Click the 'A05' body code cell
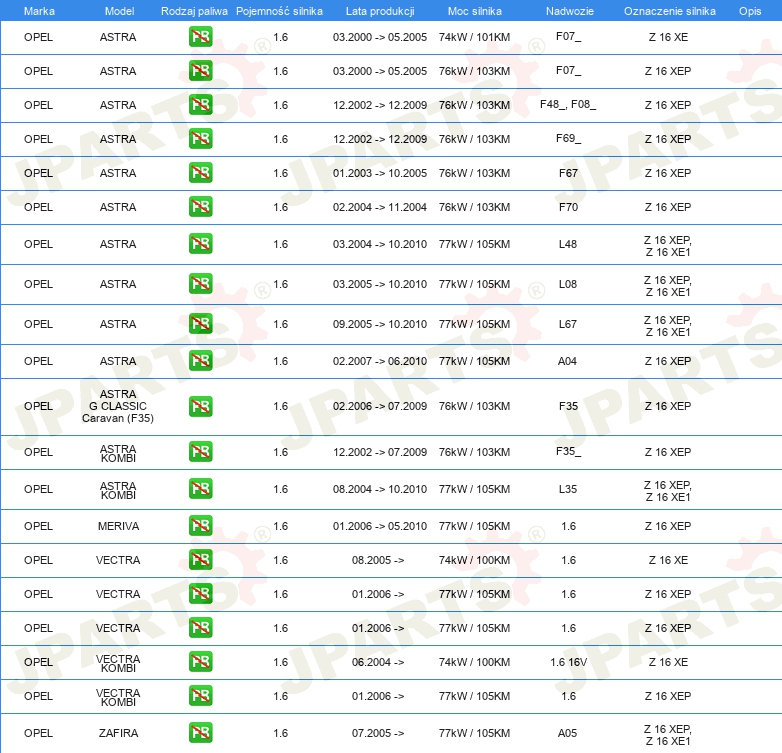782x753 pixels. pyautogui.click(x=567, y=733)
